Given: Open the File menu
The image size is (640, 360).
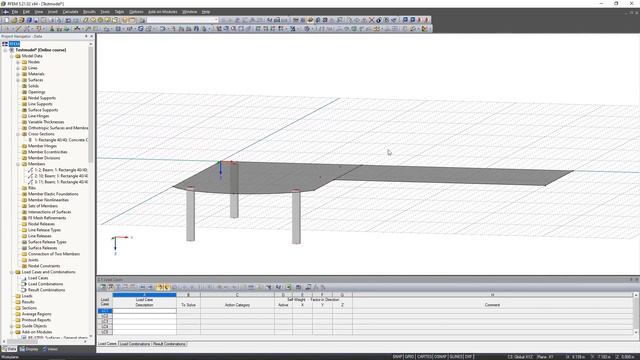Looking at the screenshot, I should pyautogui.click(x=15, y=12).
